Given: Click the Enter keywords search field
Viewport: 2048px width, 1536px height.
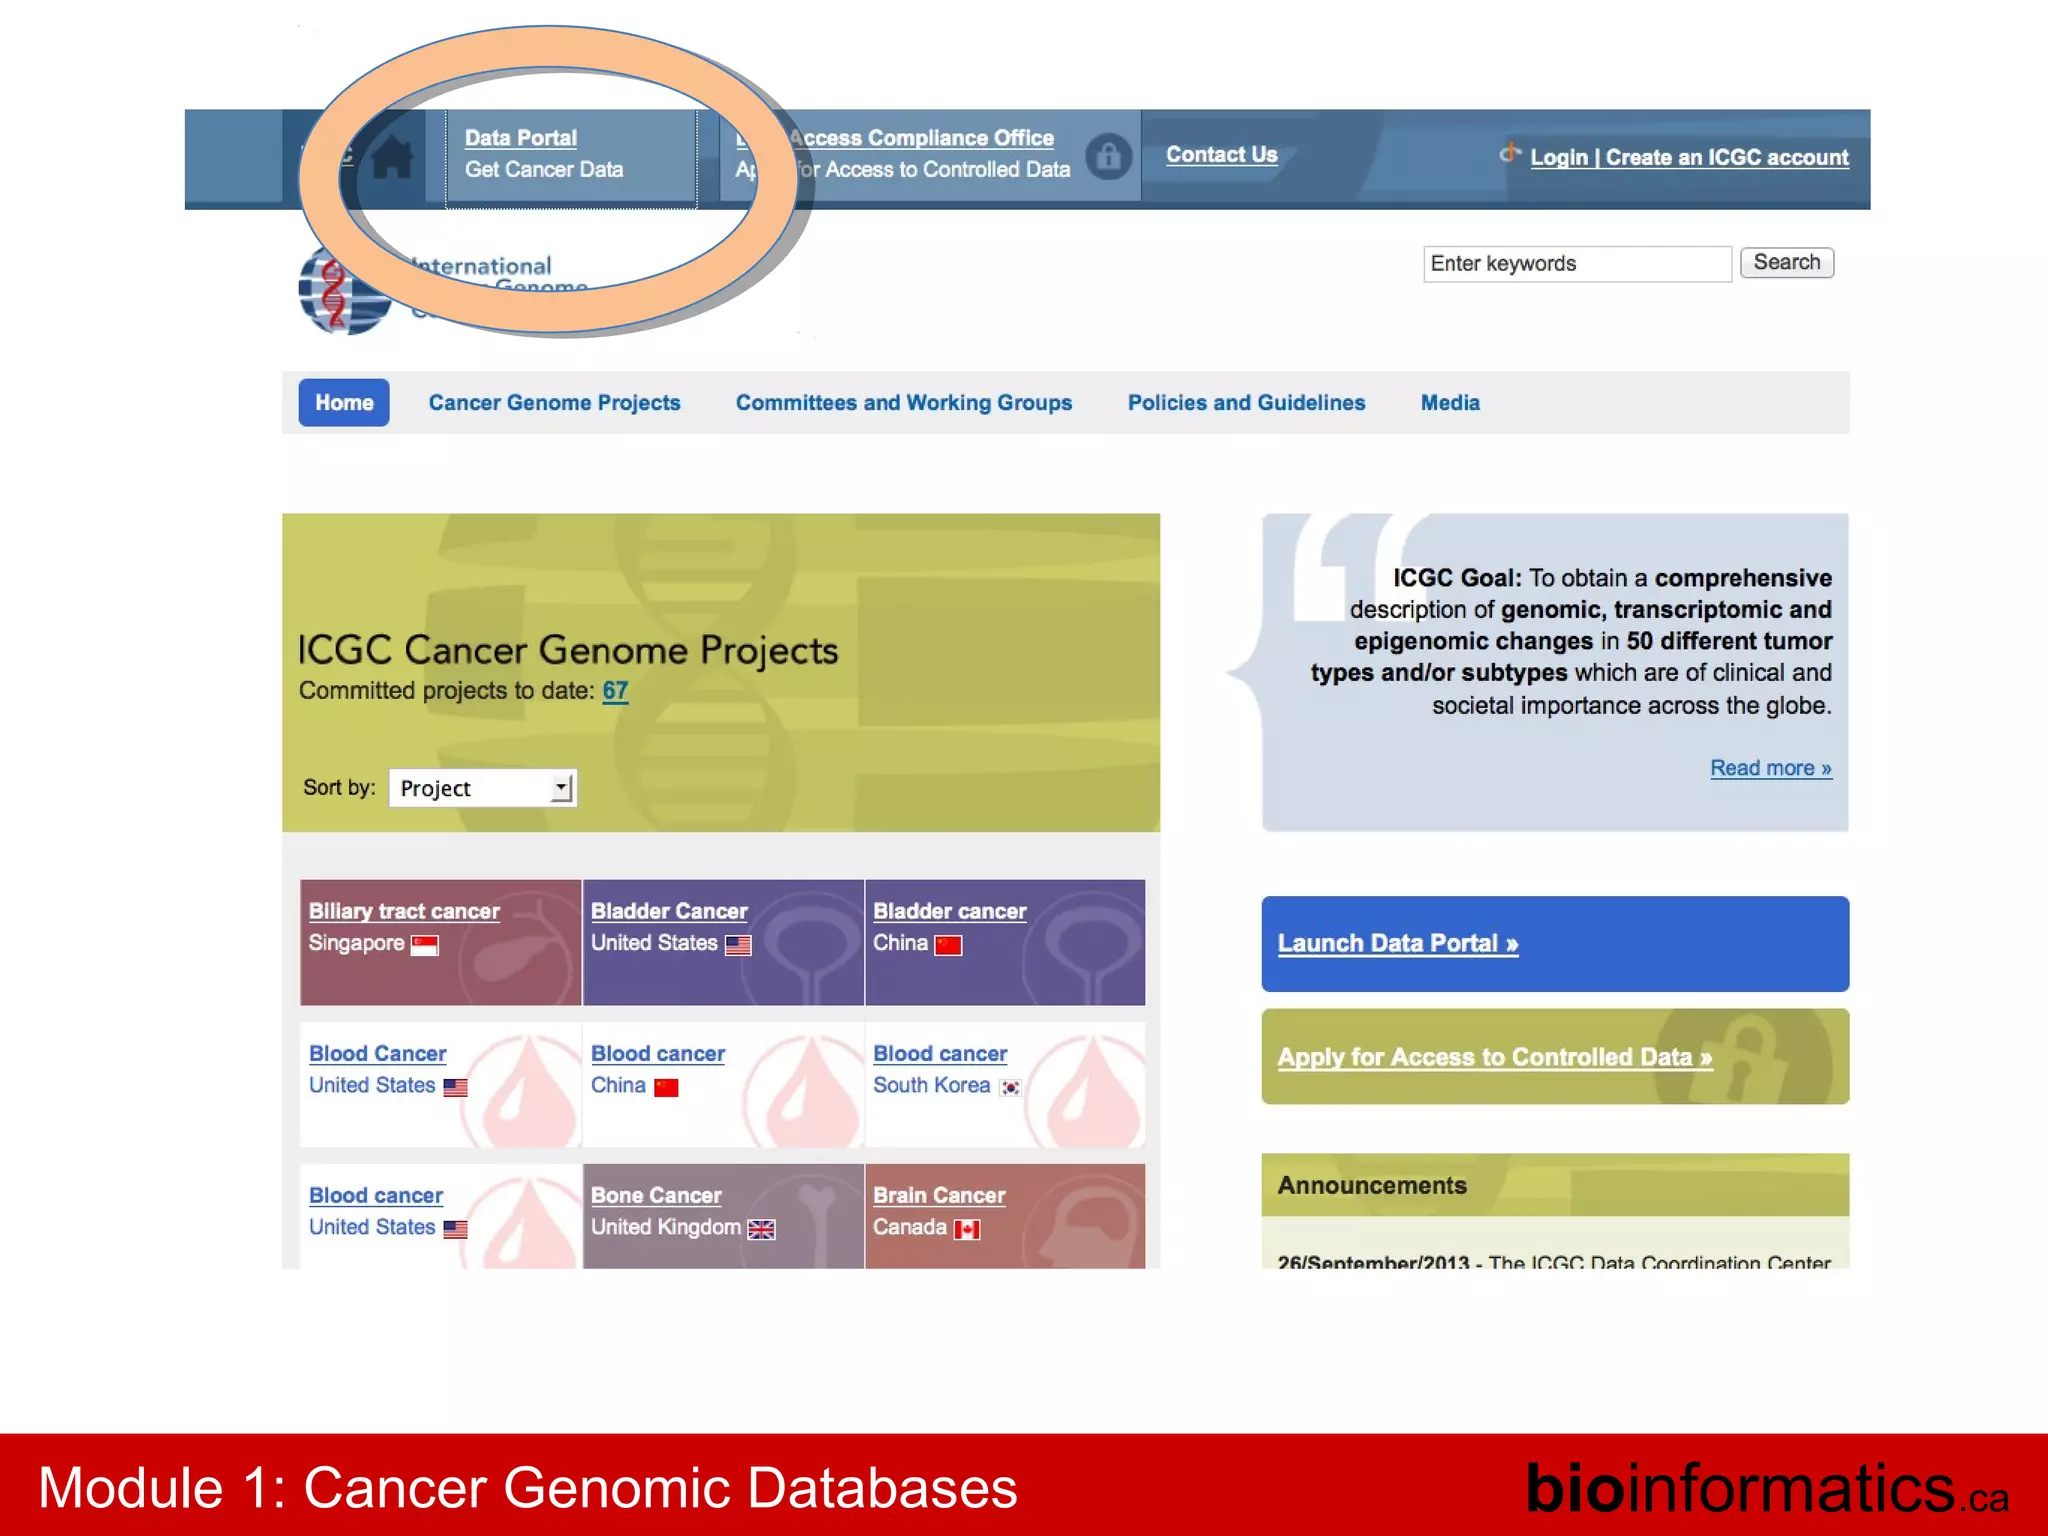Looking at the screenshot, I should tap(1577, 264).
